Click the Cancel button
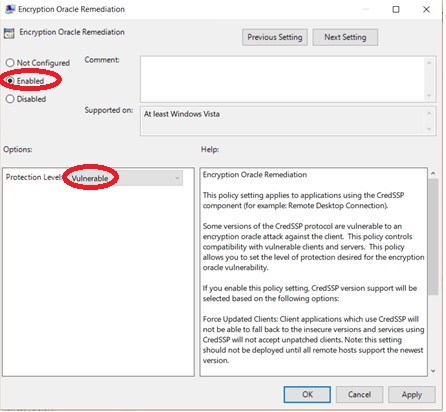Screen dimensions: 446x412 359,395
